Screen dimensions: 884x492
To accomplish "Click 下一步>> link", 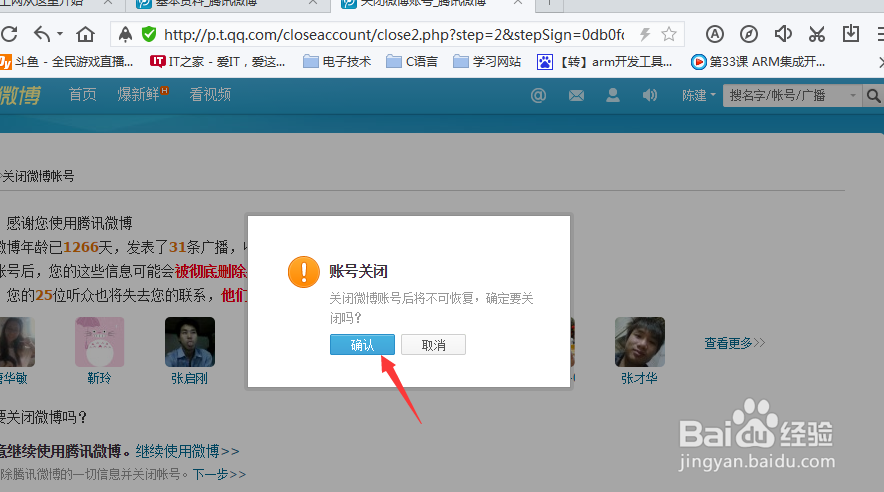I will tap(219, 475).
